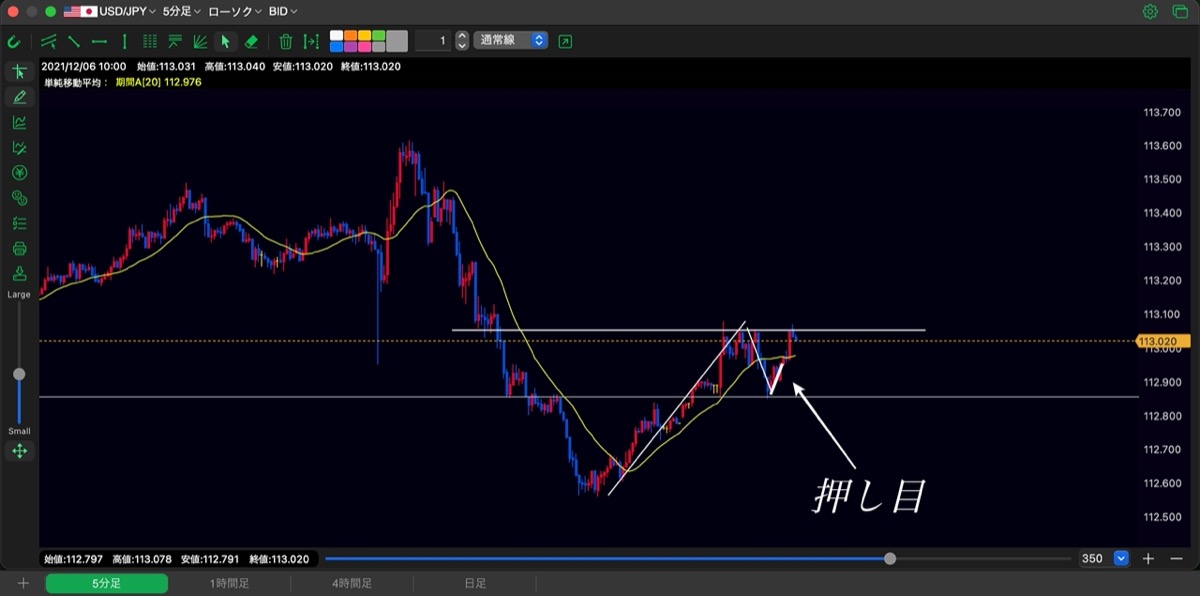The image size is (1200, 596).
Task: Toggle the pencil drawing mode in sidebar
Action: click(19, 97)
